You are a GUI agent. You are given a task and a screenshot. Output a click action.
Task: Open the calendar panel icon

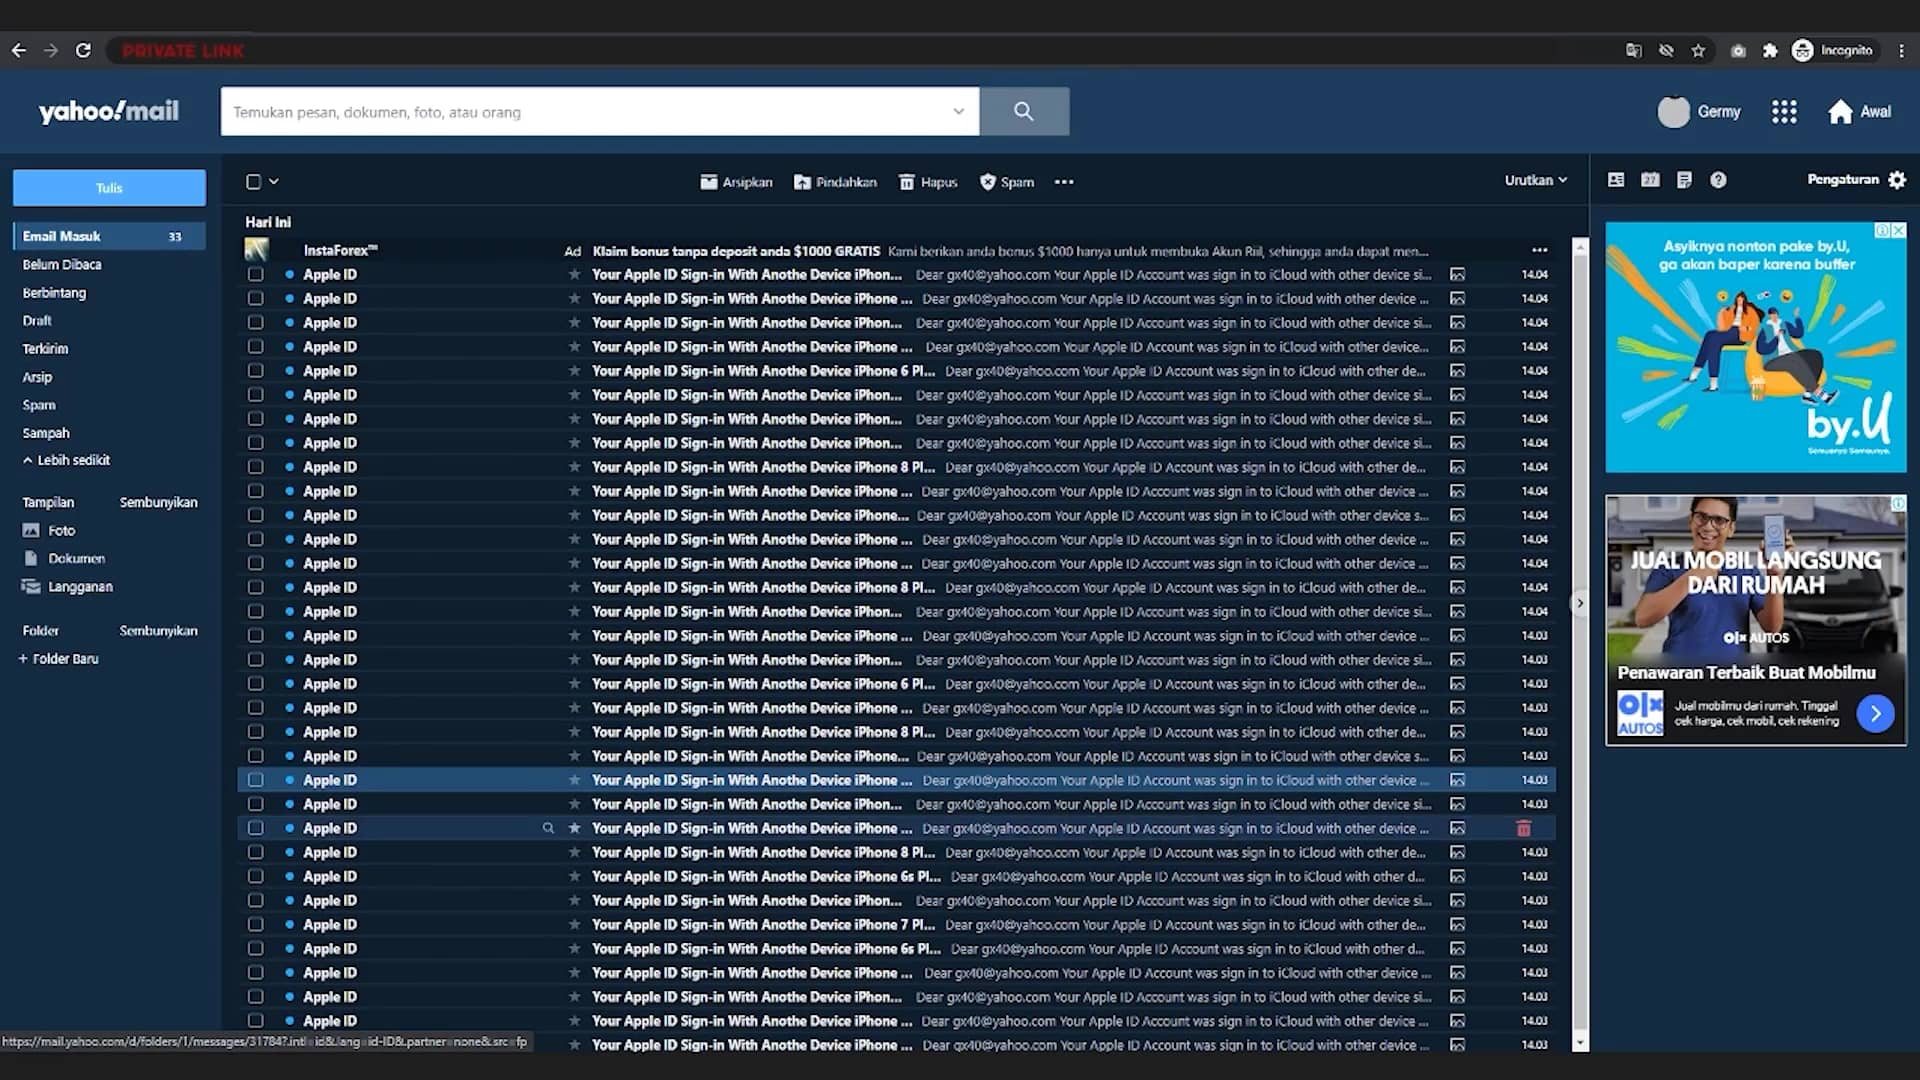click(x=1650, y=180)
